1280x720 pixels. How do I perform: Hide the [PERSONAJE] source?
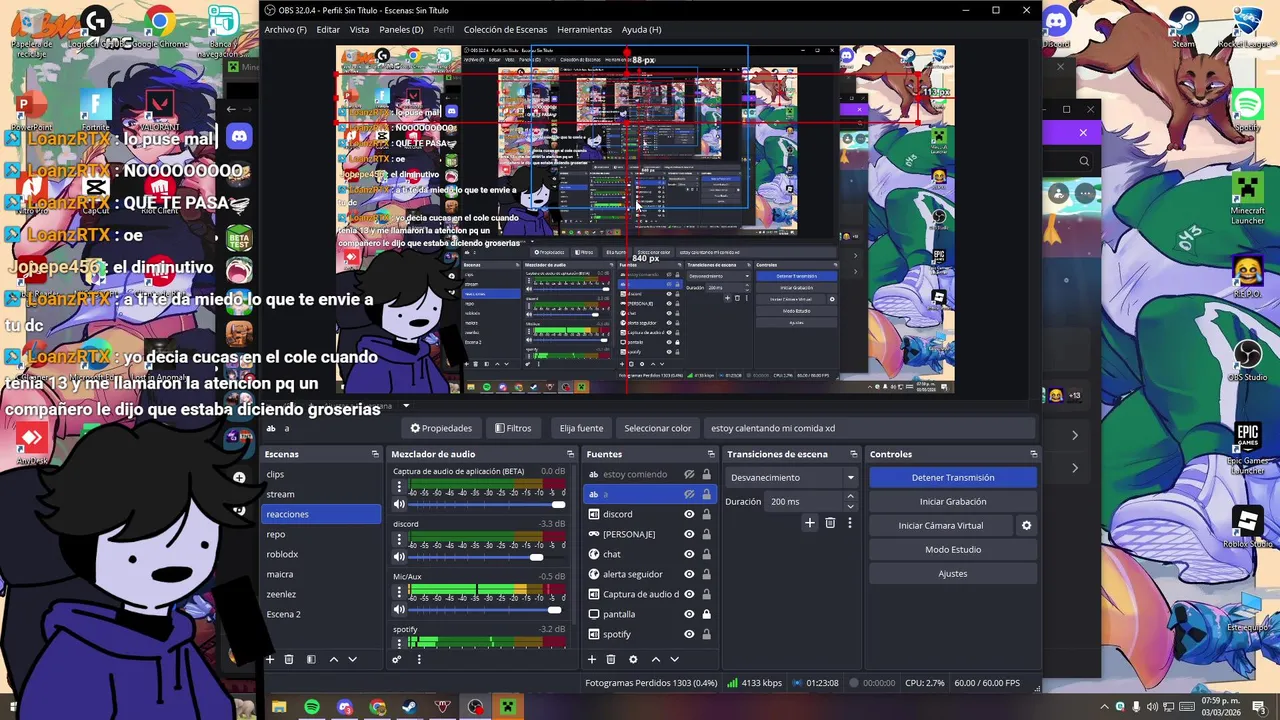[689, 534]
